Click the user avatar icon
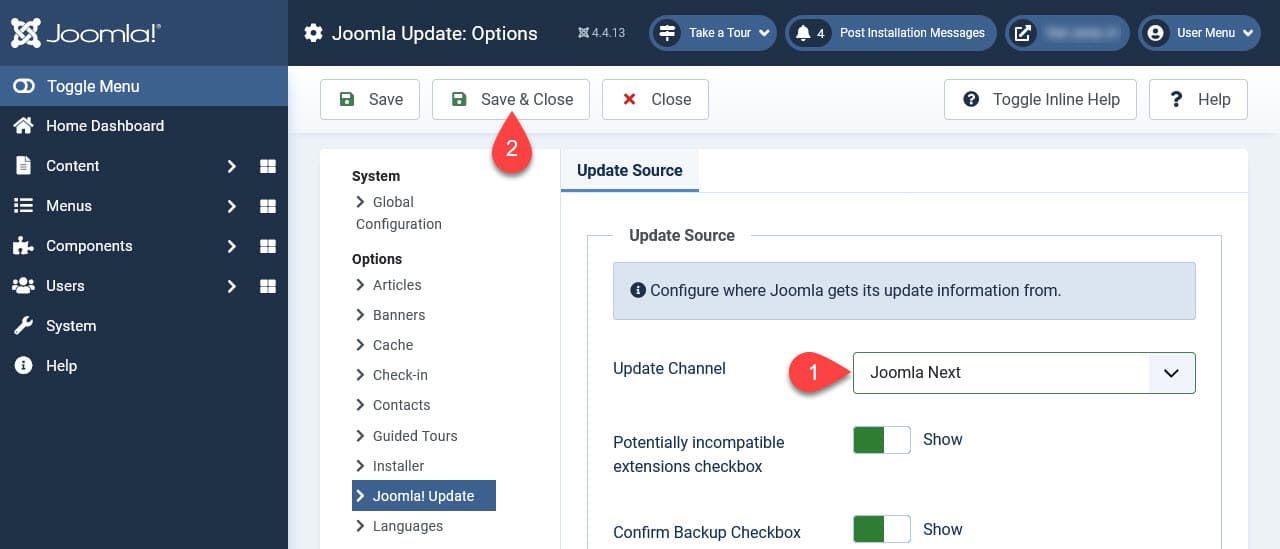Screen dimensions: 1280x549 tap(1156, 33)
